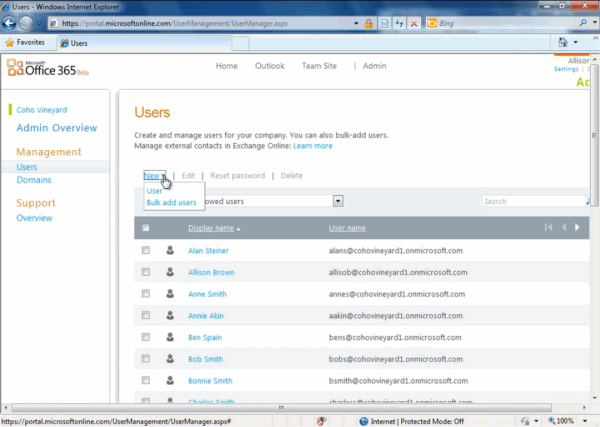This screenshot has height=427, width=600.
Task: Select Bulk add users from New menu
Action: tap(171, 202)
